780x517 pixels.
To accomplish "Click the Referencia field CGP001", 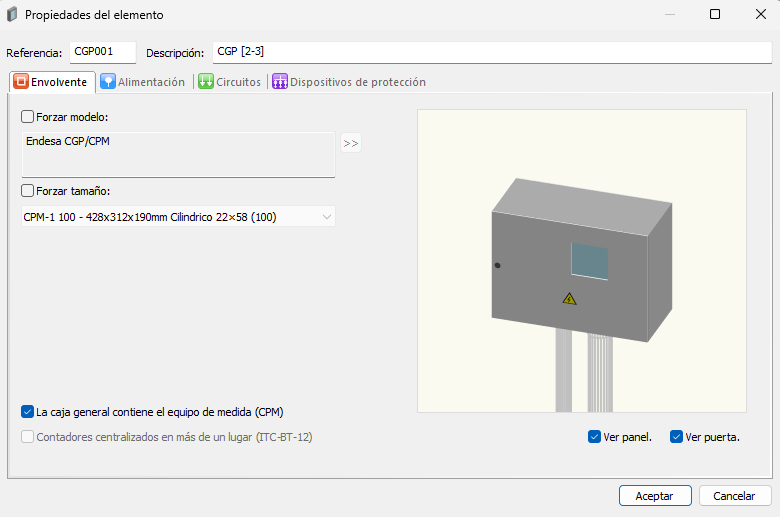I will [x=102, y=52].
